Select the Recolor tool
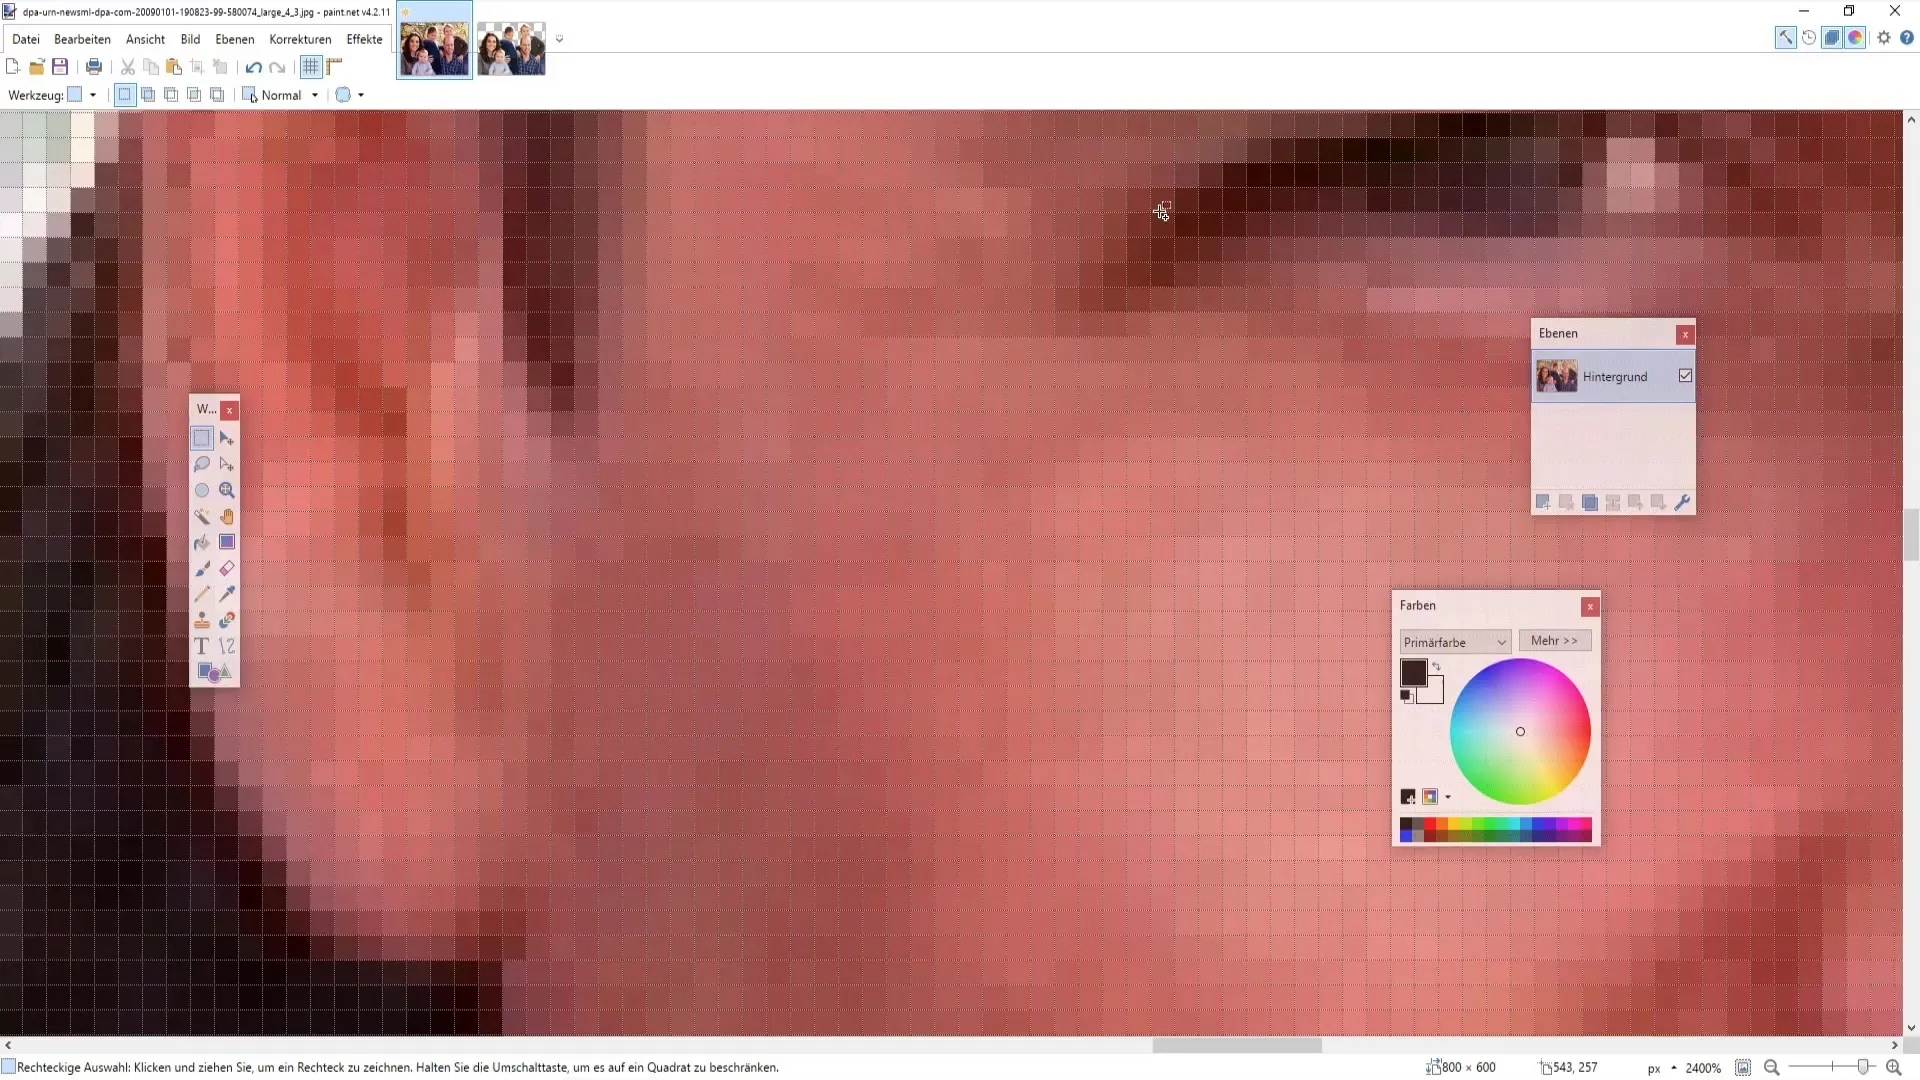This screenshot has height=1080, width=1920. pyautogui.click(x=227, y=620)
